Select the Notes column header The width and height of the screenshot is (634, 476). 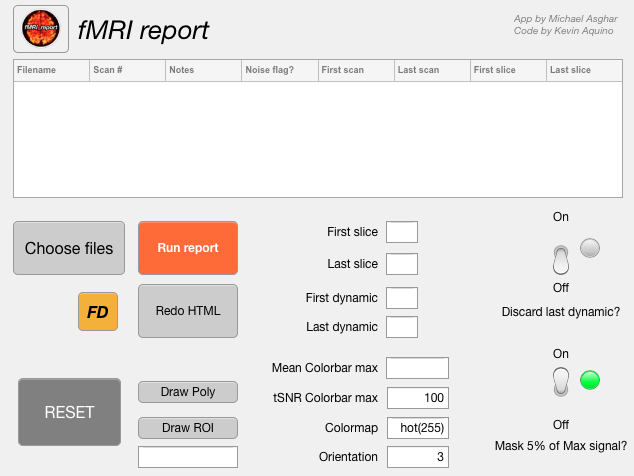tap(203, 70)
